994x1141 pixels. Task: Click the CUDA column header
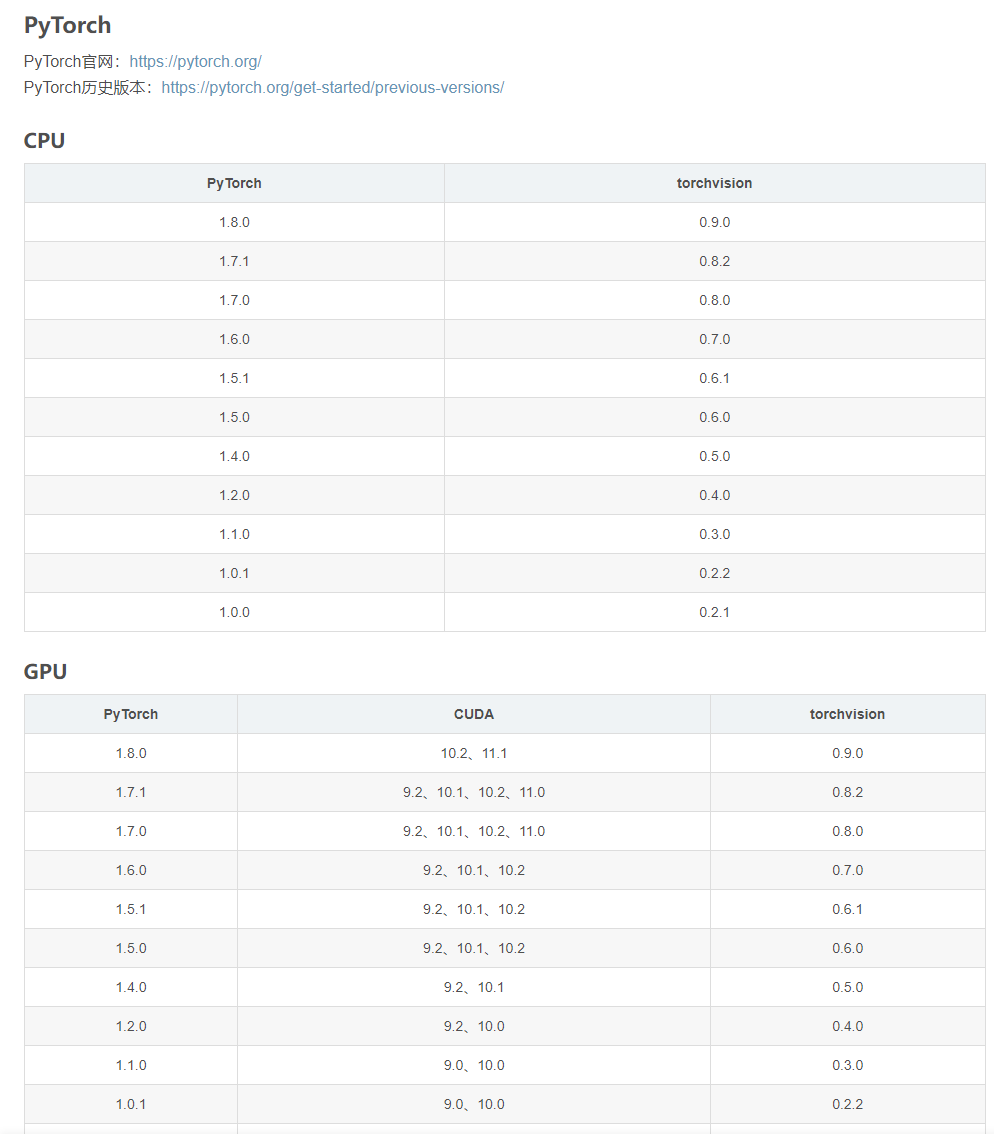pyautogui.click(x=474, y=714)
